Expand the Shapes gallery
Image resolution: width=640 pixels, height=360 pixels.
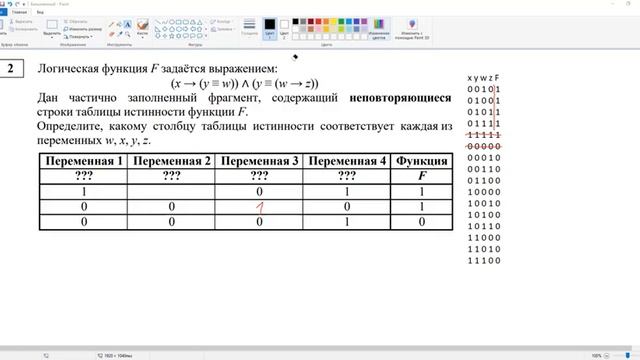pyautogui.click(x=206, y=36)
